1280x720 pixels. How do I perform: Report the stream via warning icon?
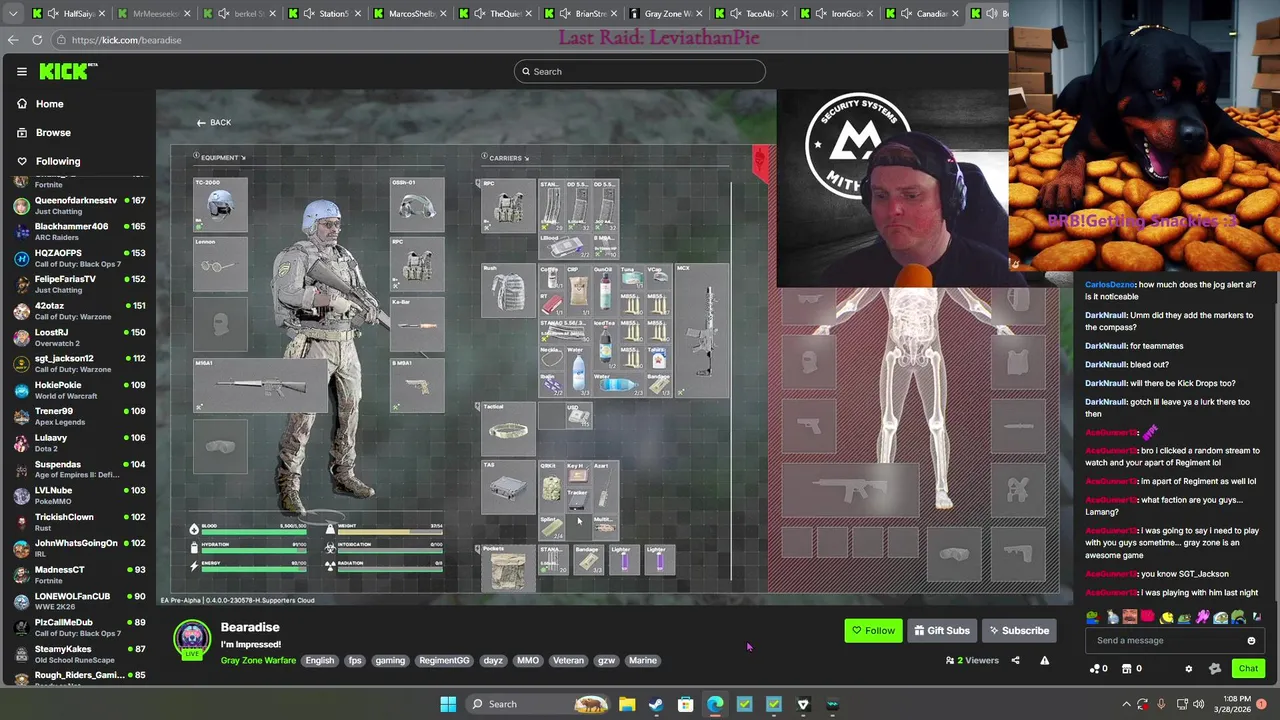pos(1044,660)
